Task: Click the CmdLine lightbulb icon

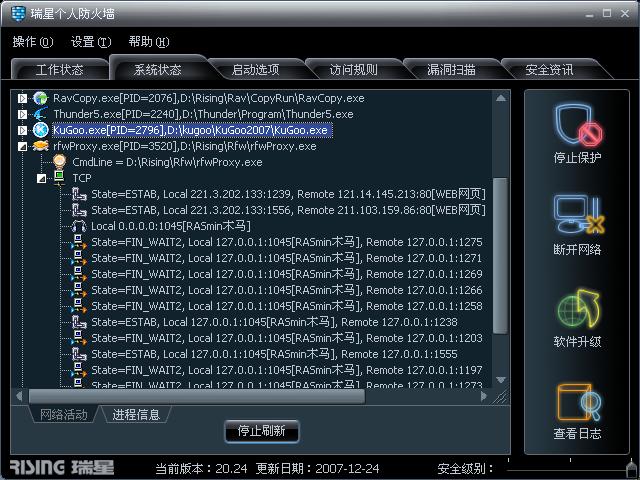Action: [60, 162]
